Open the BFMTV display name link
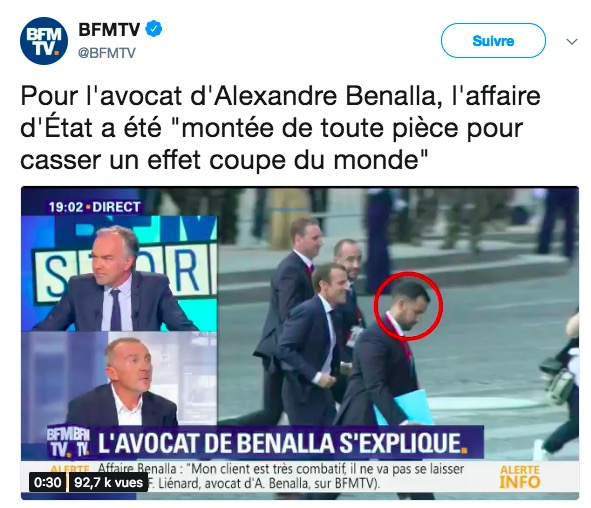 tap(109, 29)
